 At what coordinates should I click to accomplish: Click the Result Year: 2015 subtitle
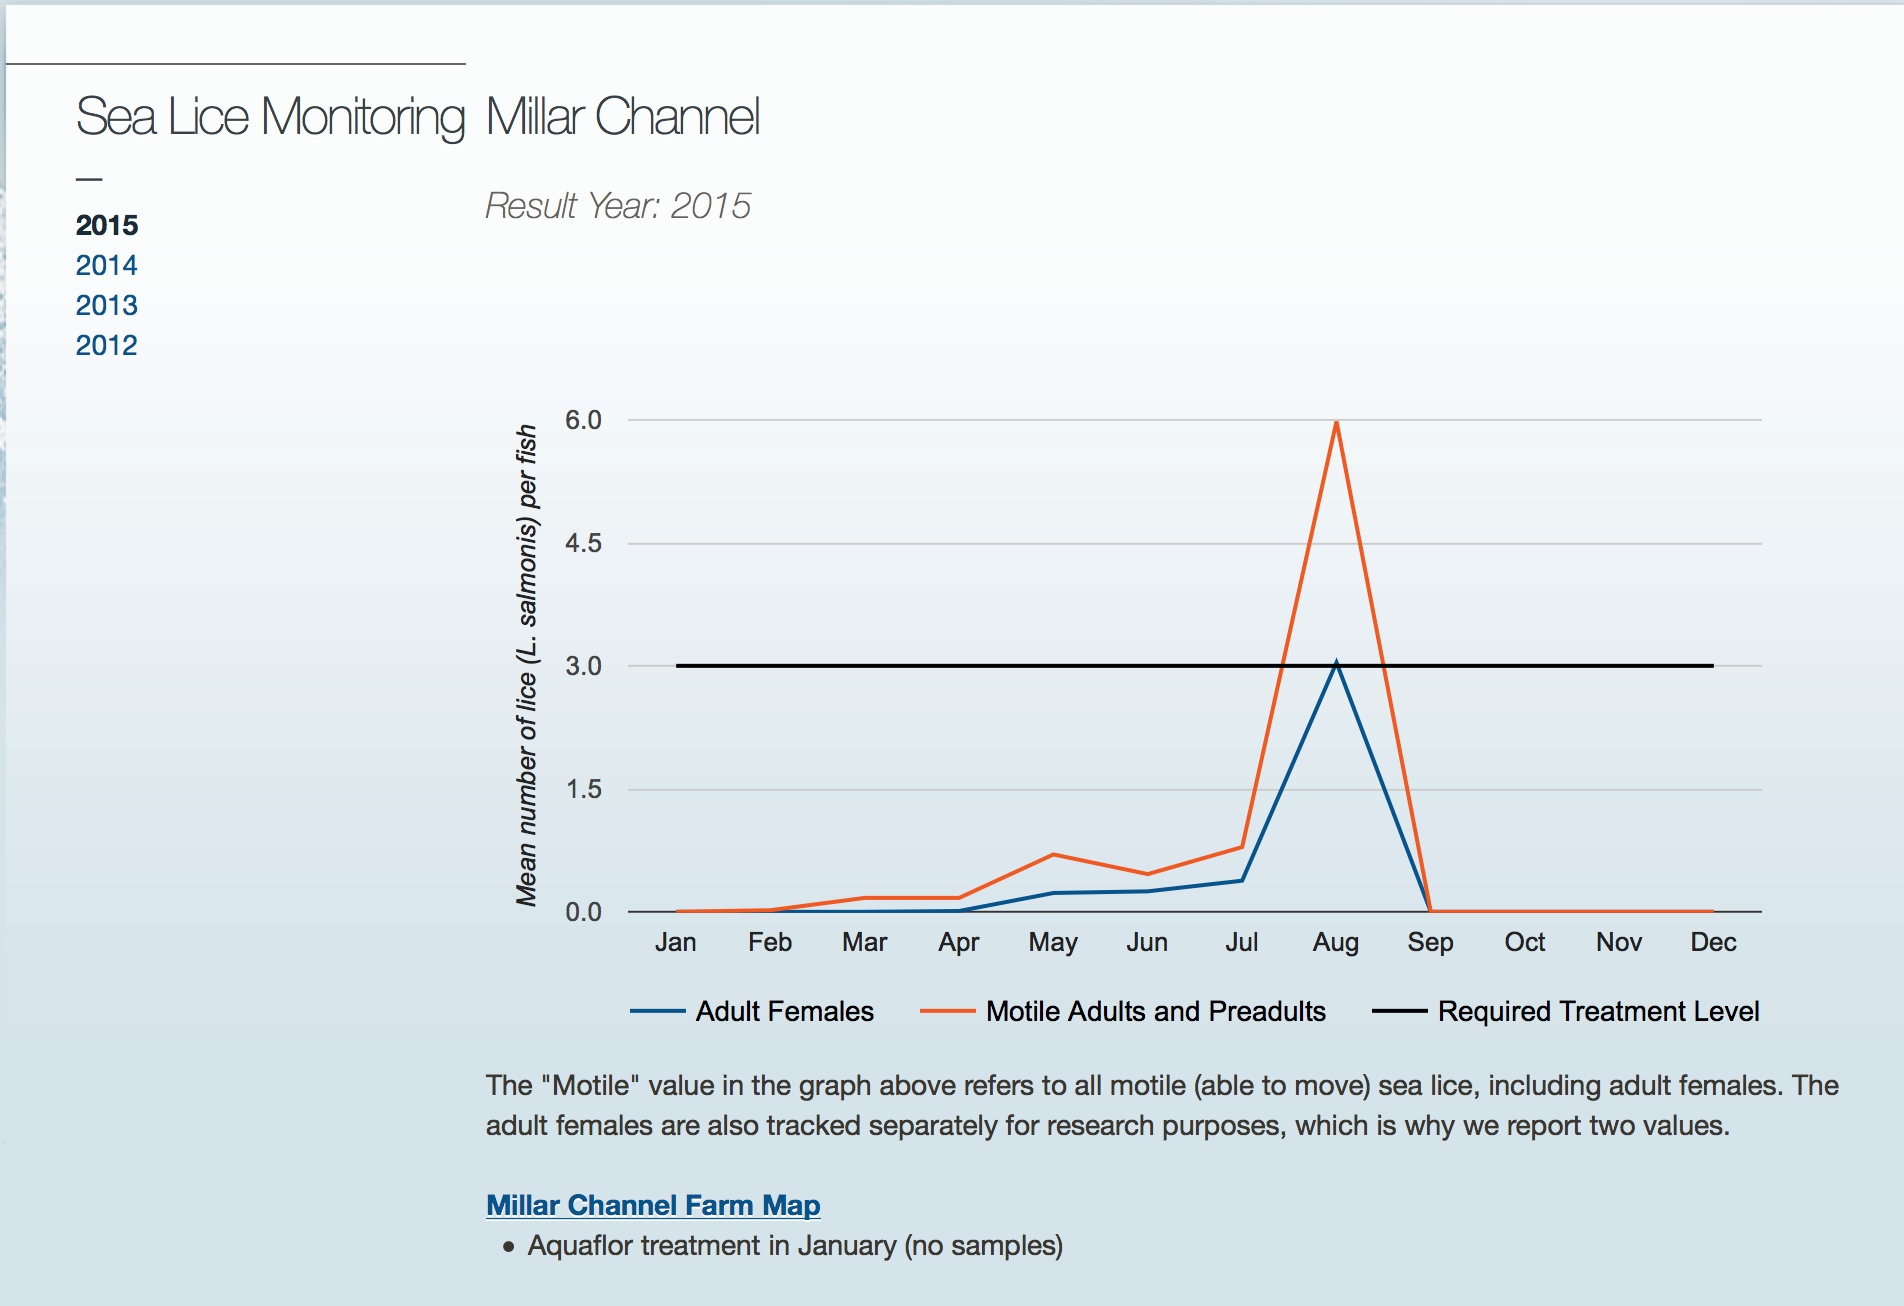[618, 205]
